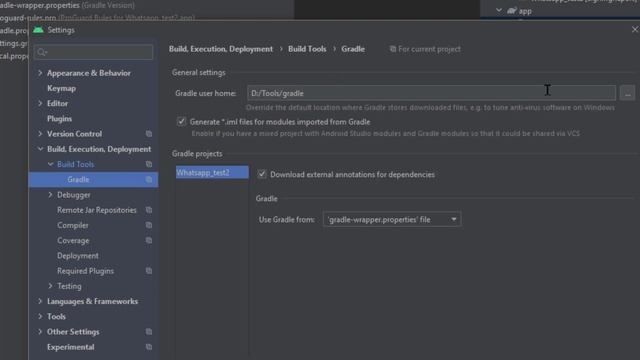Screen dimensions: 640x360
Task: Click the Gradle user home path field
Action: click(x=431, y=93)
